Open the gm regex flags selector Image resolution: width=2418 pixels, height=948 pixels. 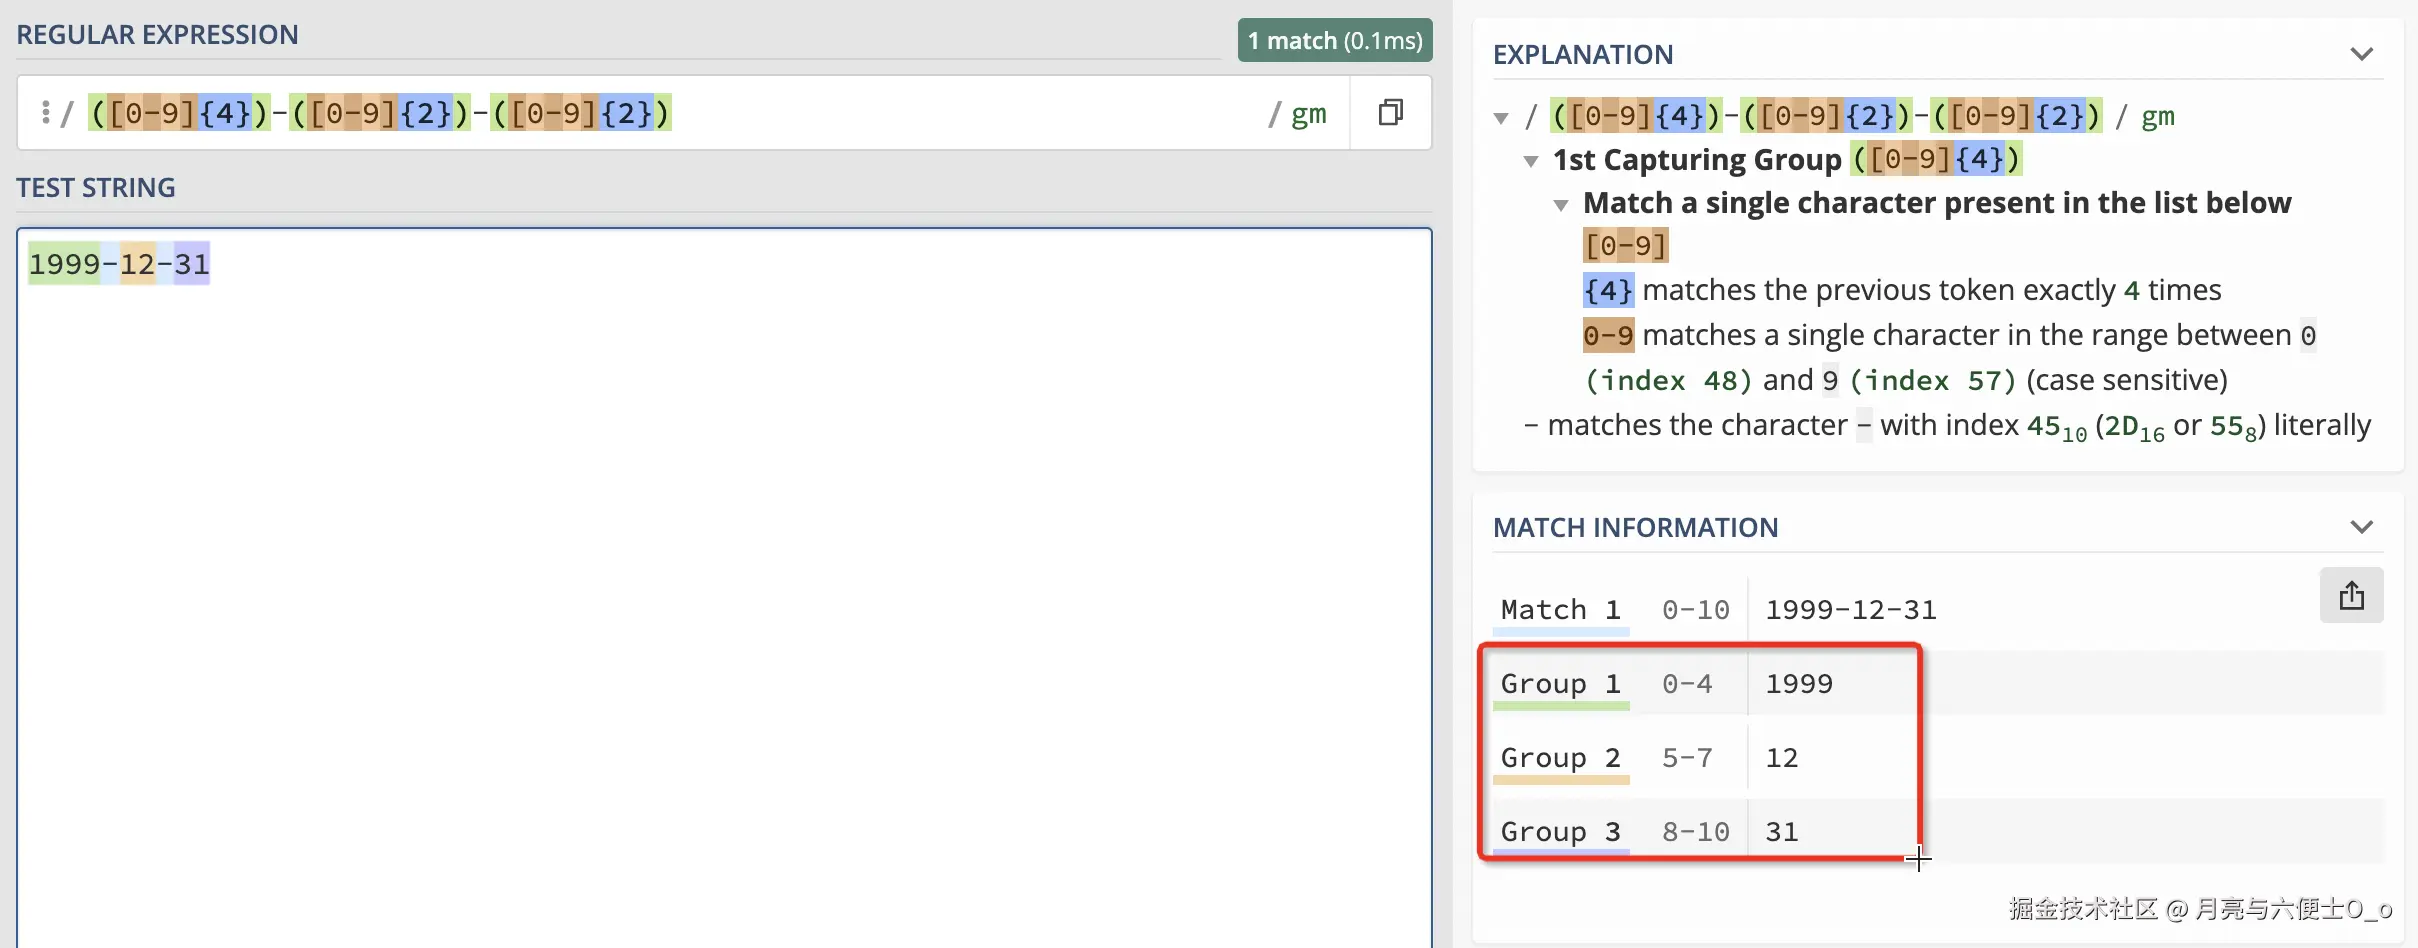1308,114
